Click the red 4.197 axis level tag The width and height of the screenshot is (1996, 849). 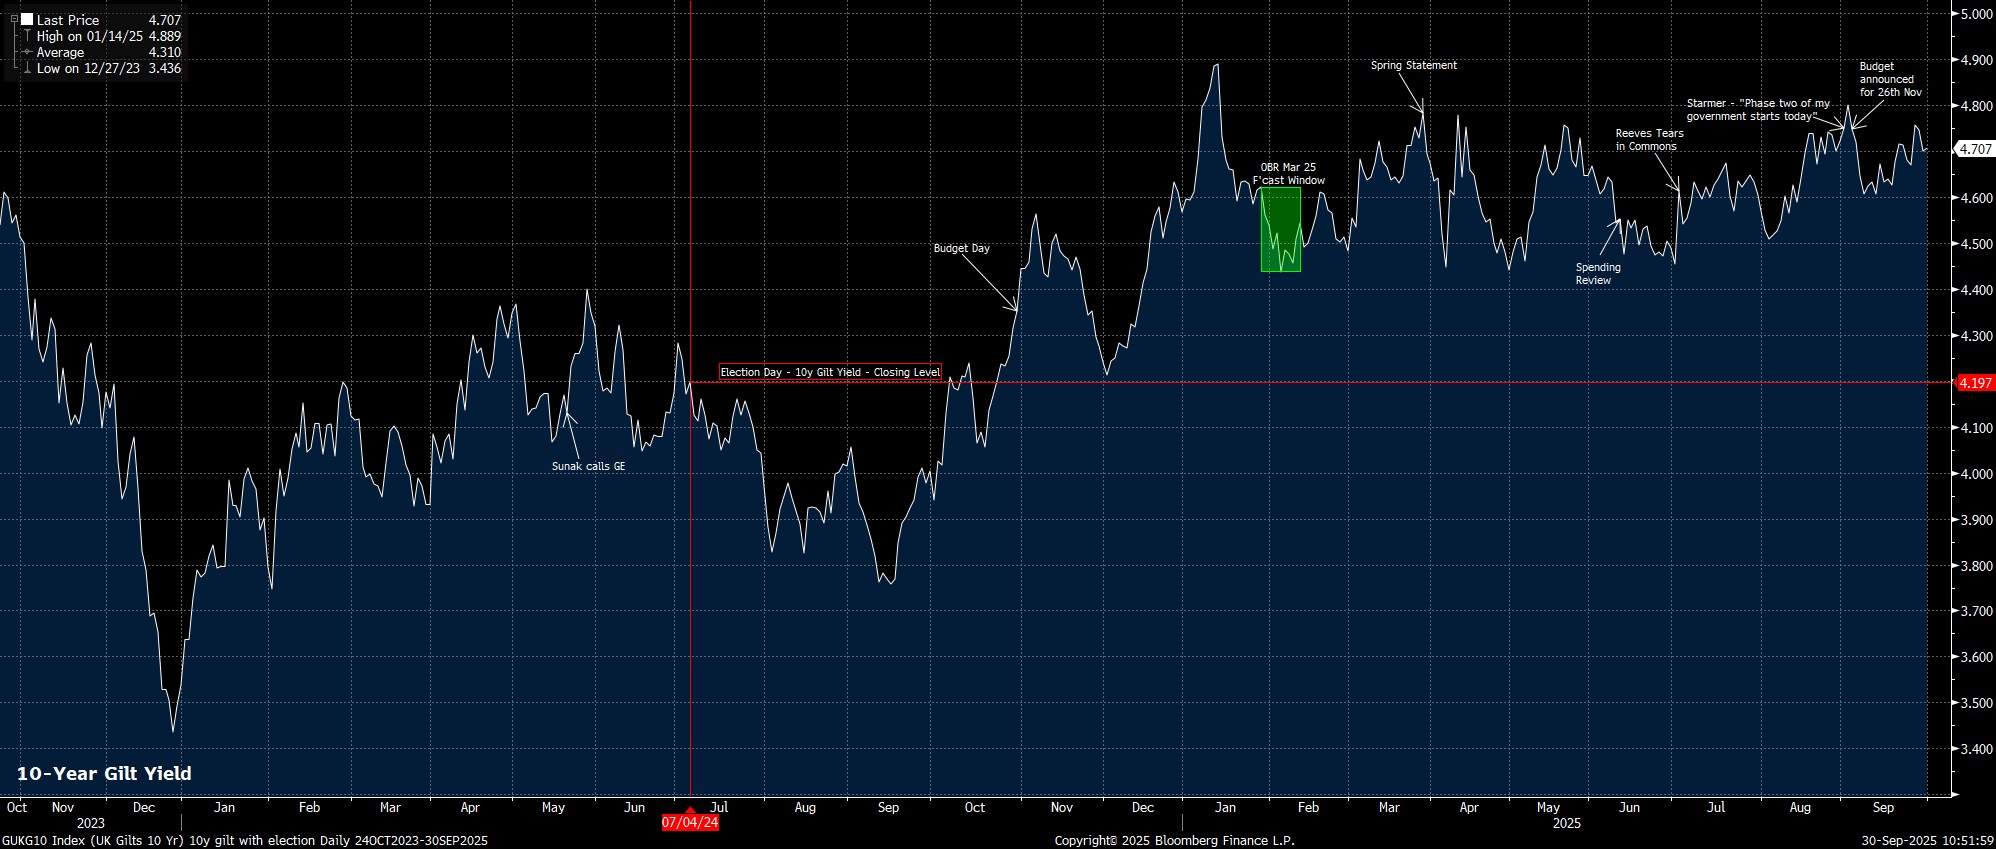coord(1975,383)
